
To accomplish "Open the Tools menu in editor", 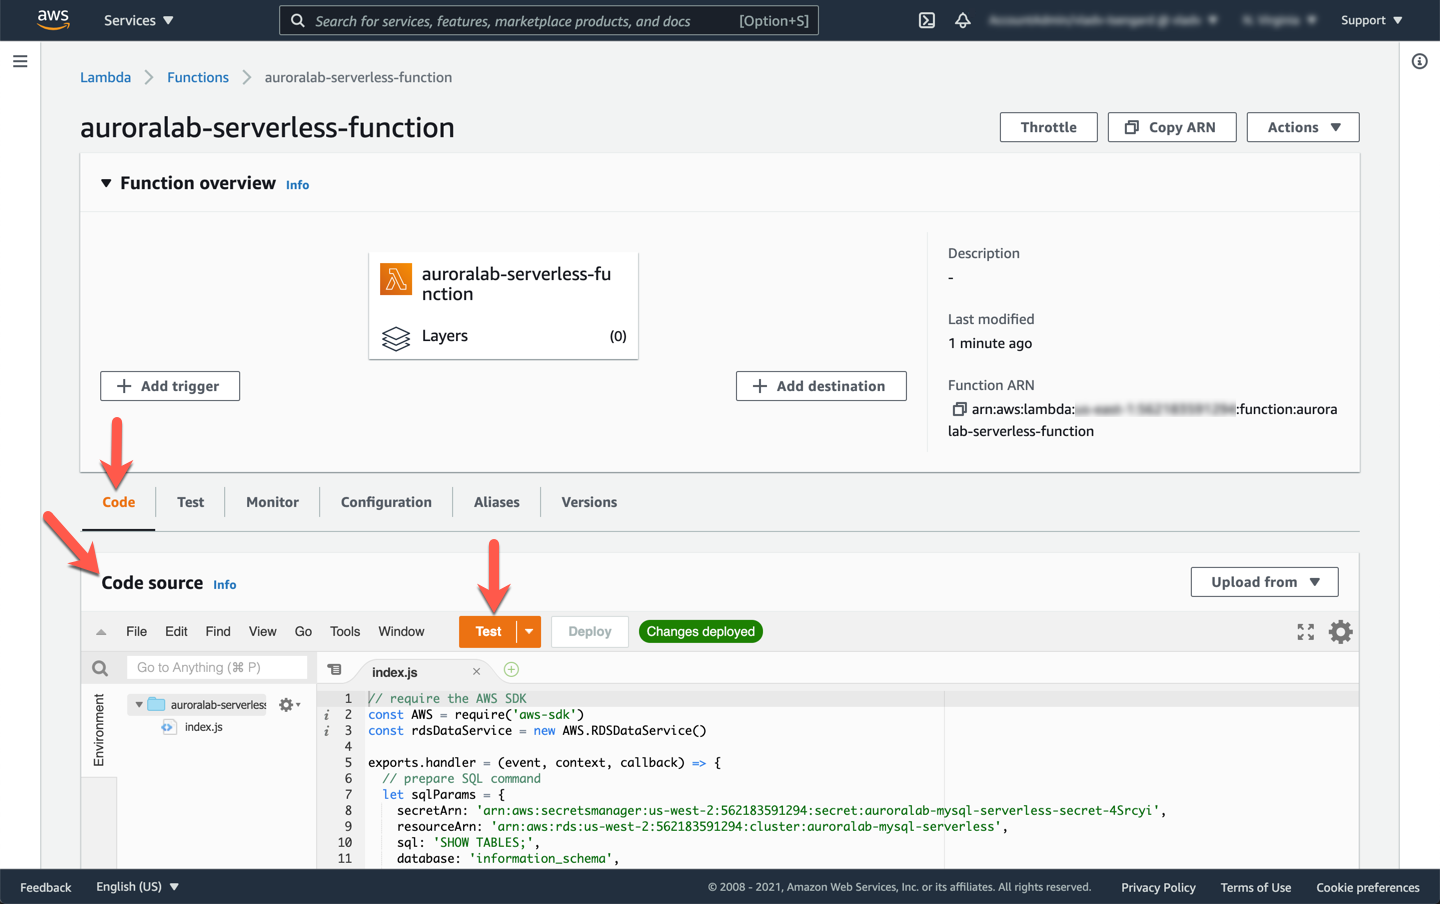I will [344, 632].
